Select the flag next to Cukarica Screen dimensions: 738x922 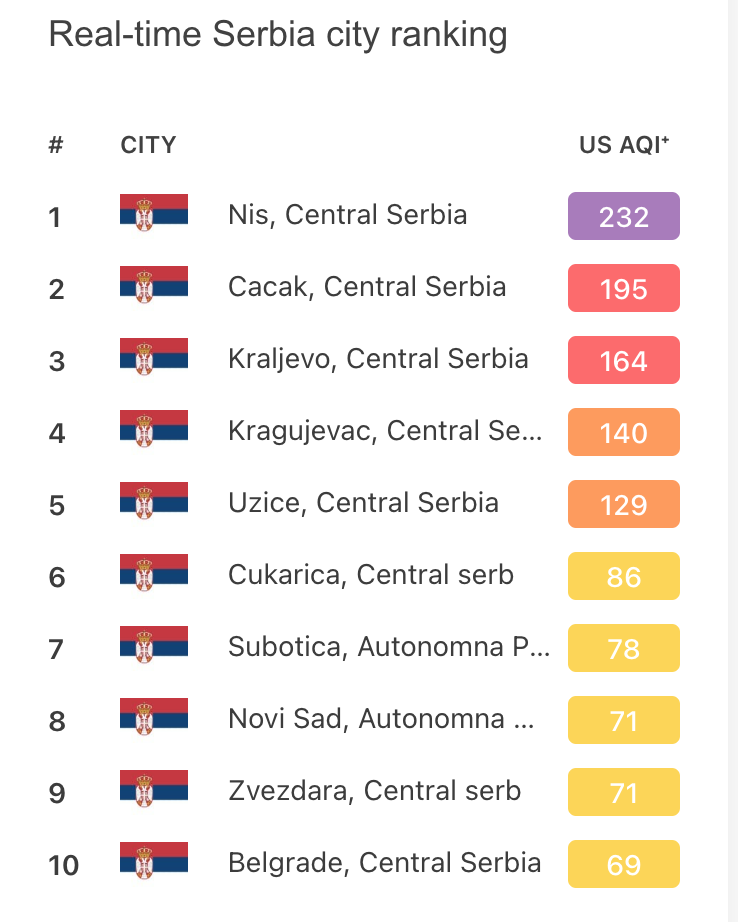(154, 575)
